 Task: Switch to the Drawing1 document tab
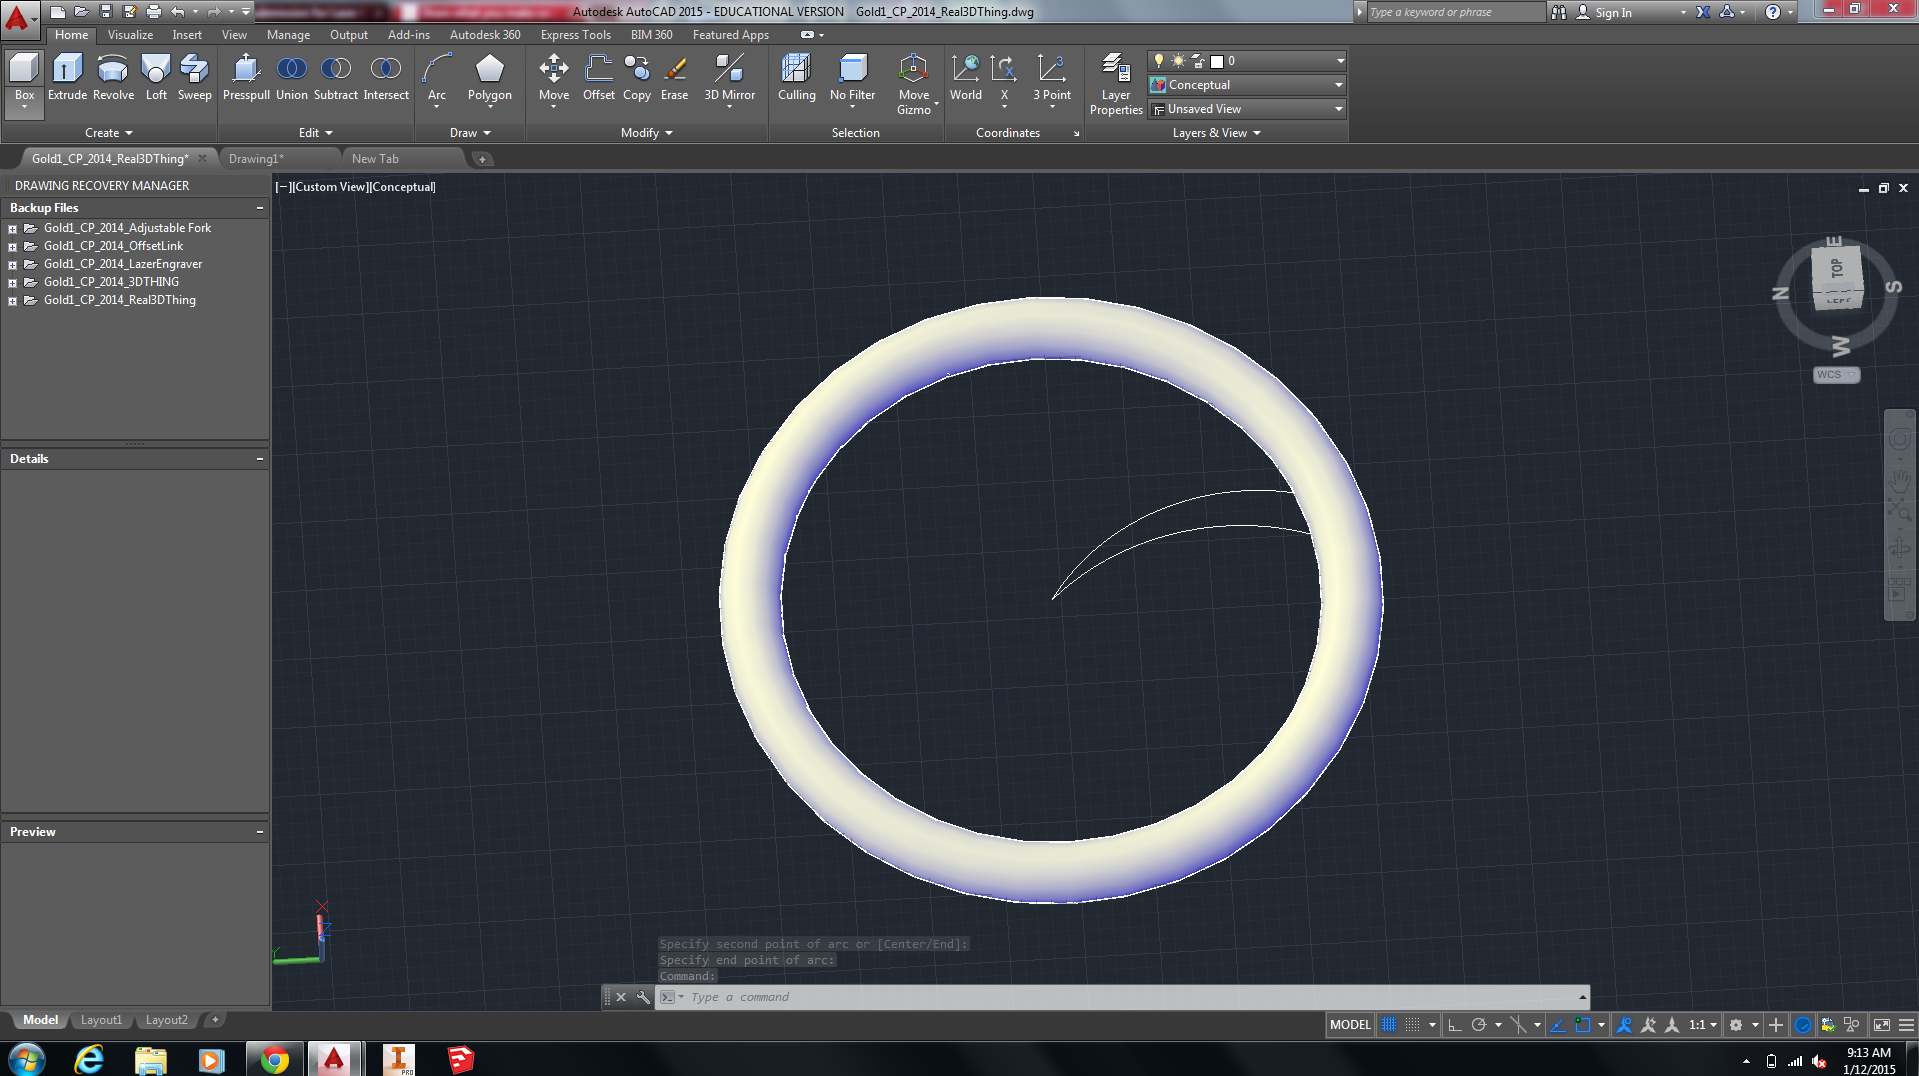tap(256, 159)
